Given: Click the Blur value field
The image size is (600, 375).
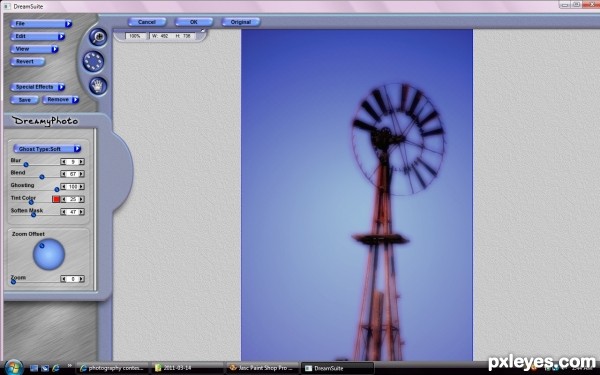Looking at the screenshot, I should click(x=72, y=162).
